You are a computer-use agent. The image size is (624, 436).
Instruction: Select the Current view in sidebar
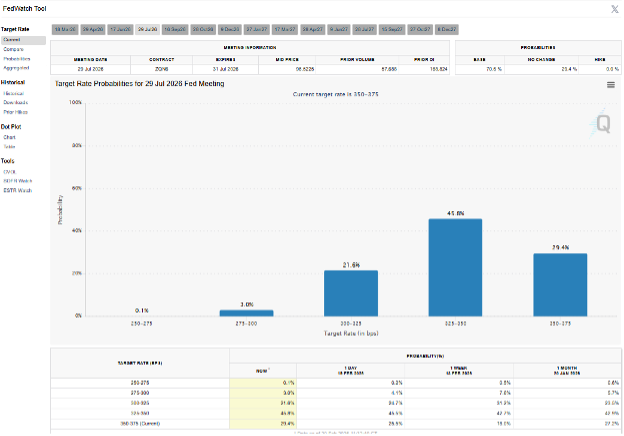coord(11,40)
